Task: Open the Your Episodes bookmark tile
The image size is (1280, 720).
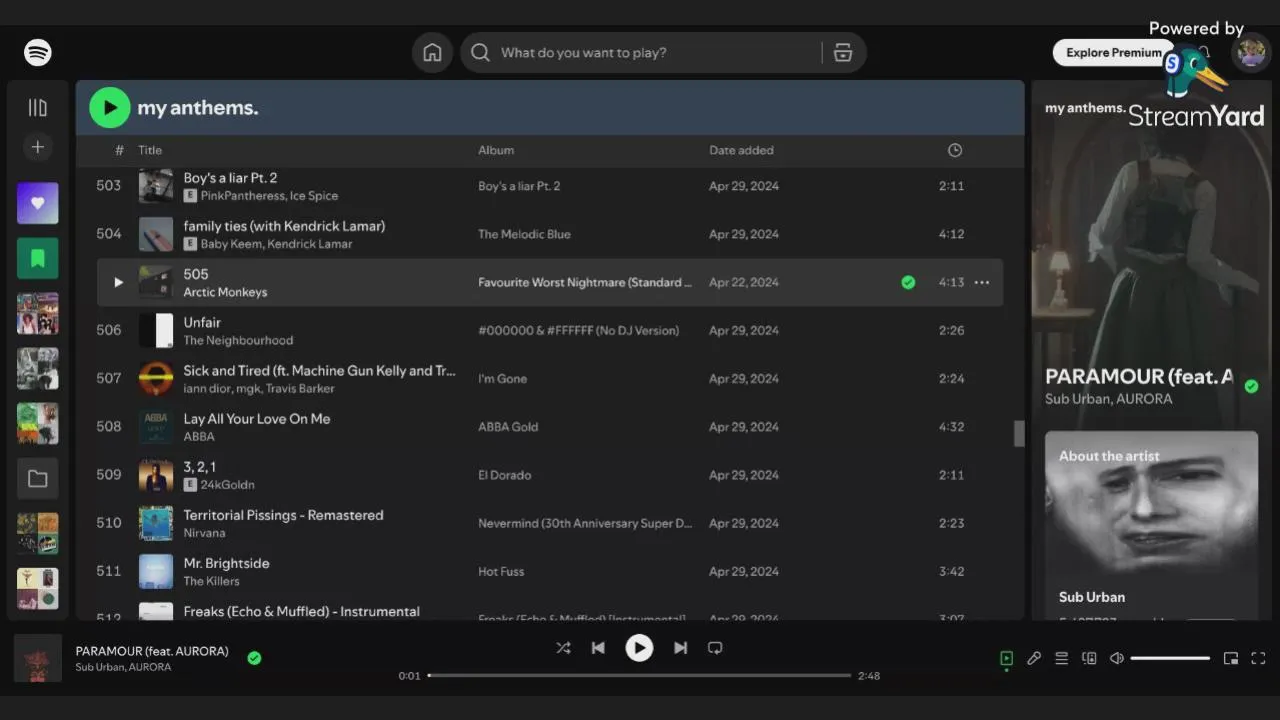Action: [x=38, y=258]
